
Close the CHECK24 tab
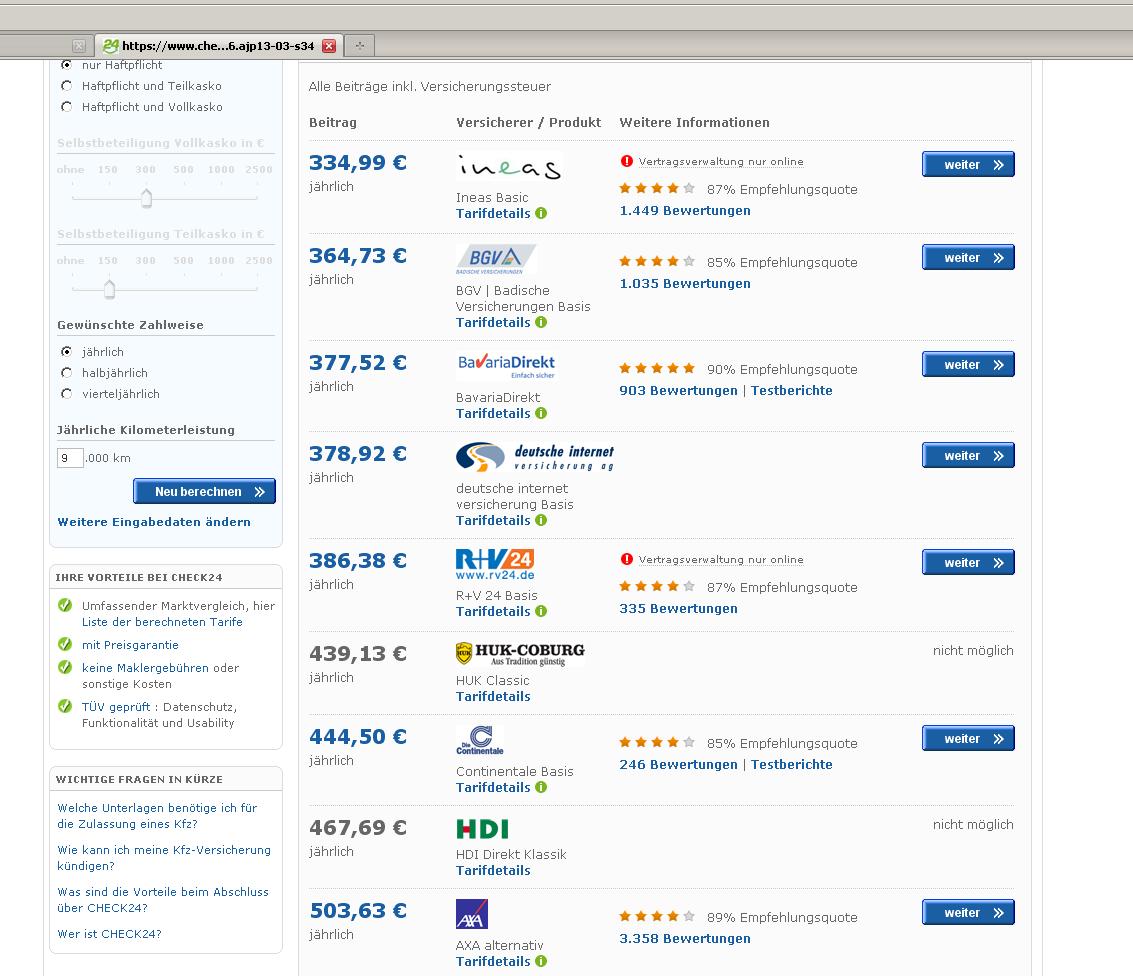pyautogui.click(x=329, y=46)
